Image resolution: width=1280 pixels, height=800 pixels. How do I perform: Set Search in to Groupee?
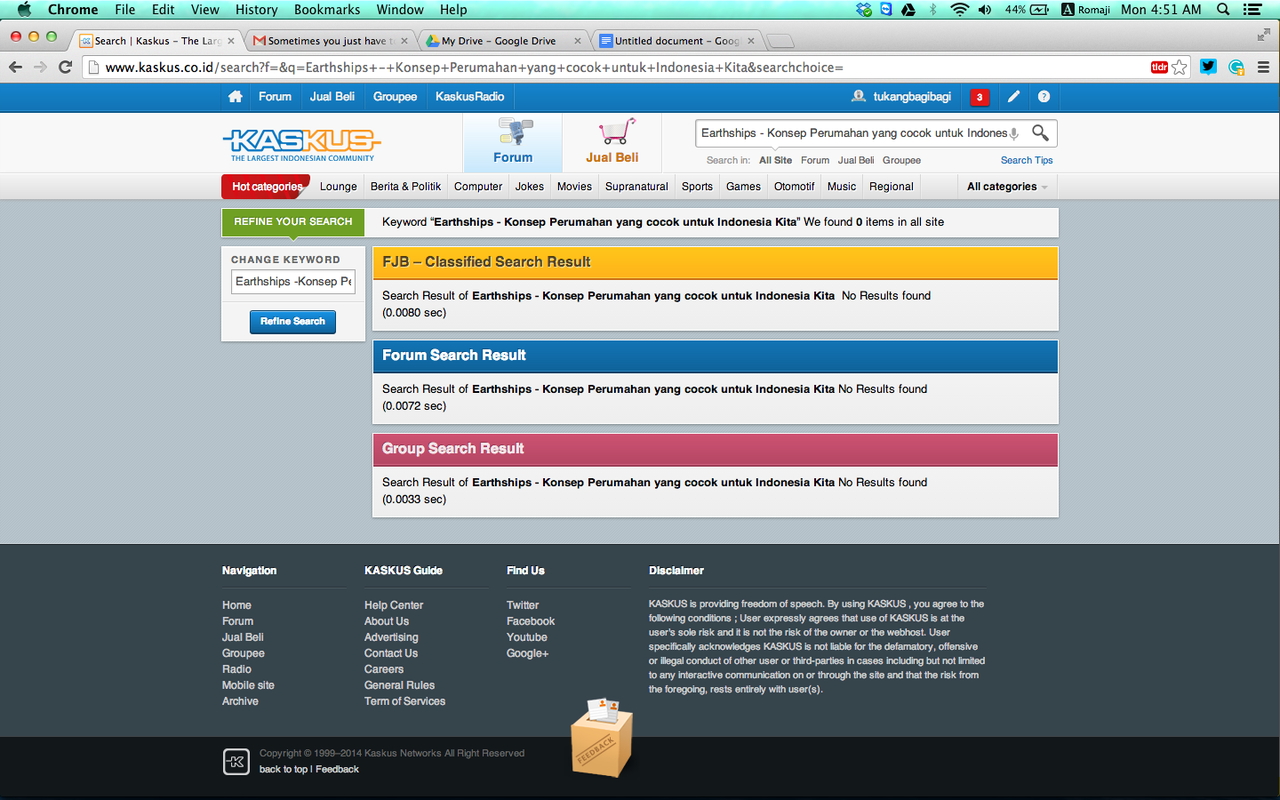901,160
